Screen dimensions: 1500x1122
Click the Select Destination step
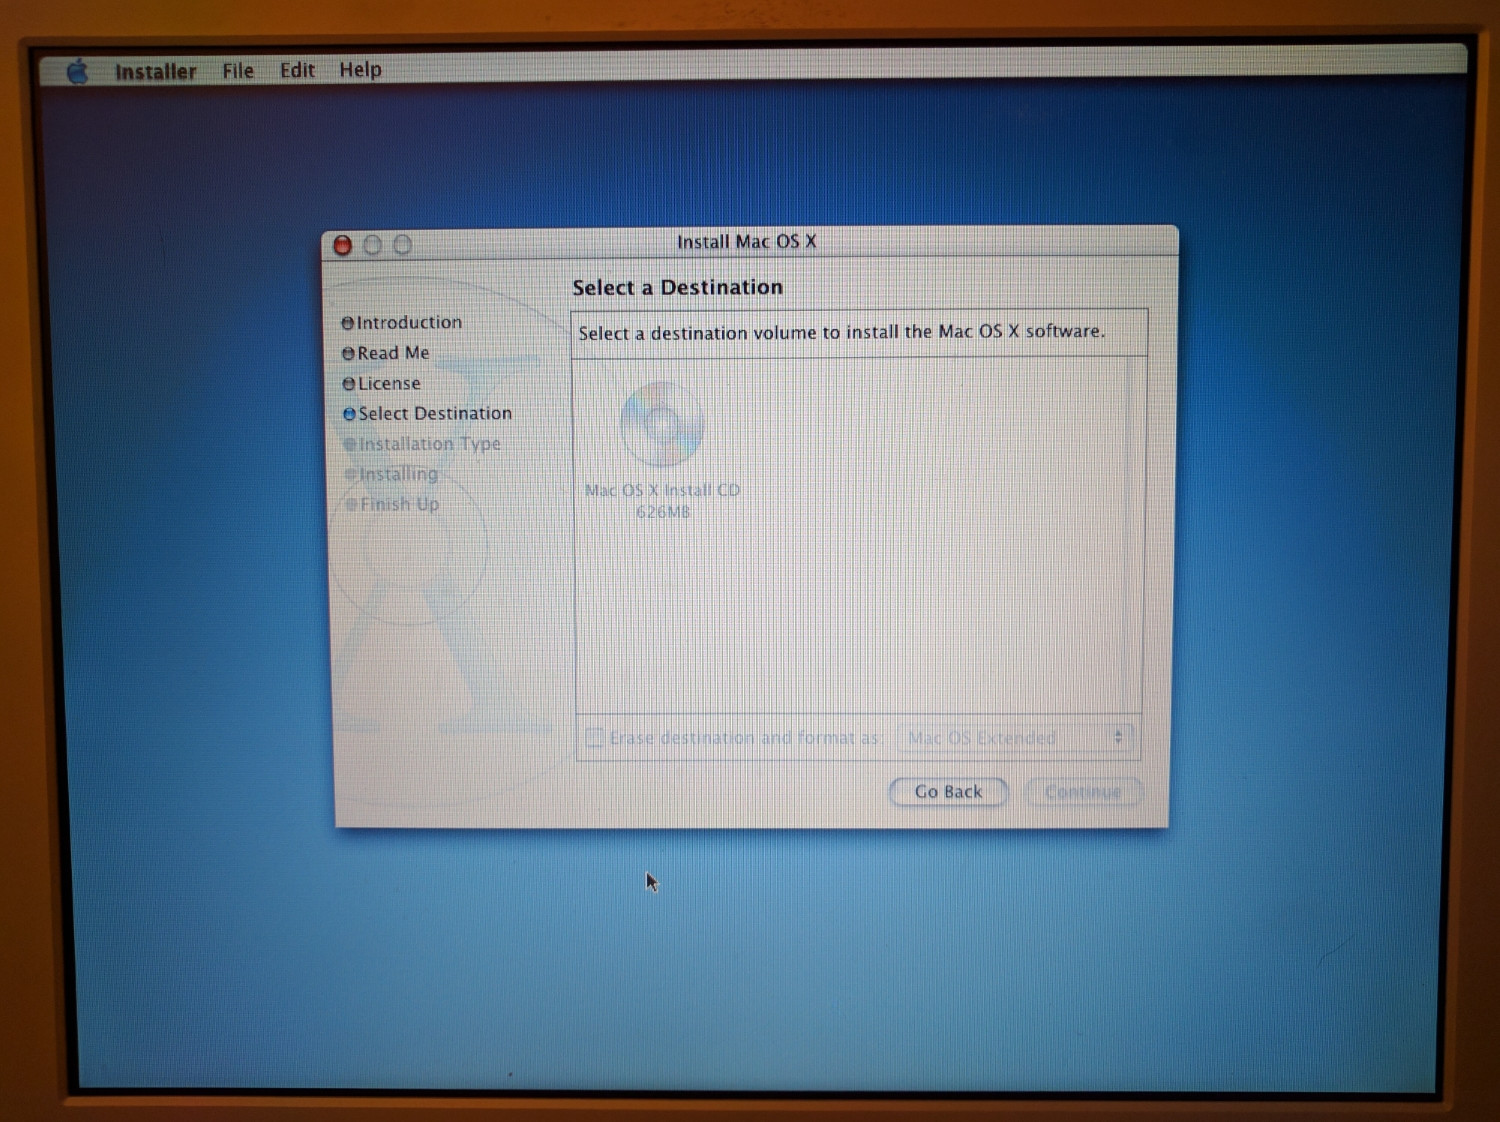pyautogui.click(x=427, y=414)
